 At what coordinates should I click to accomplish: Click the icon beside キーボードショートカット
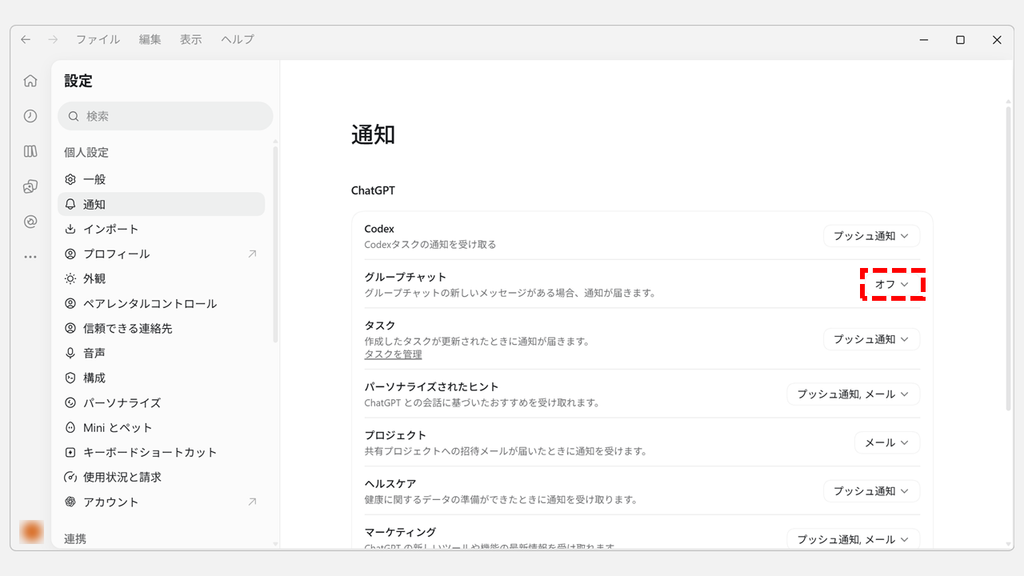coord(71,453)
